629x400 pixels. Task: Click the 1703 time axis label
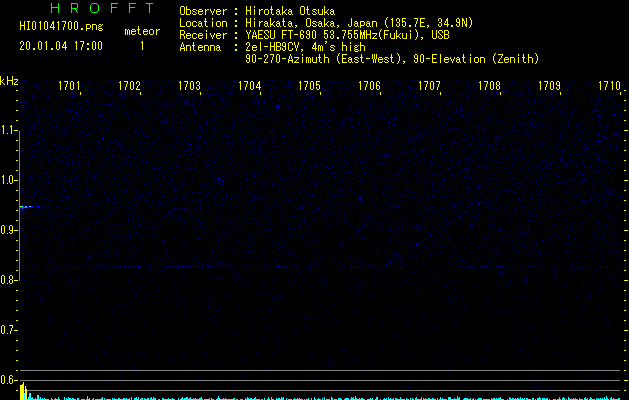point(189,86)
